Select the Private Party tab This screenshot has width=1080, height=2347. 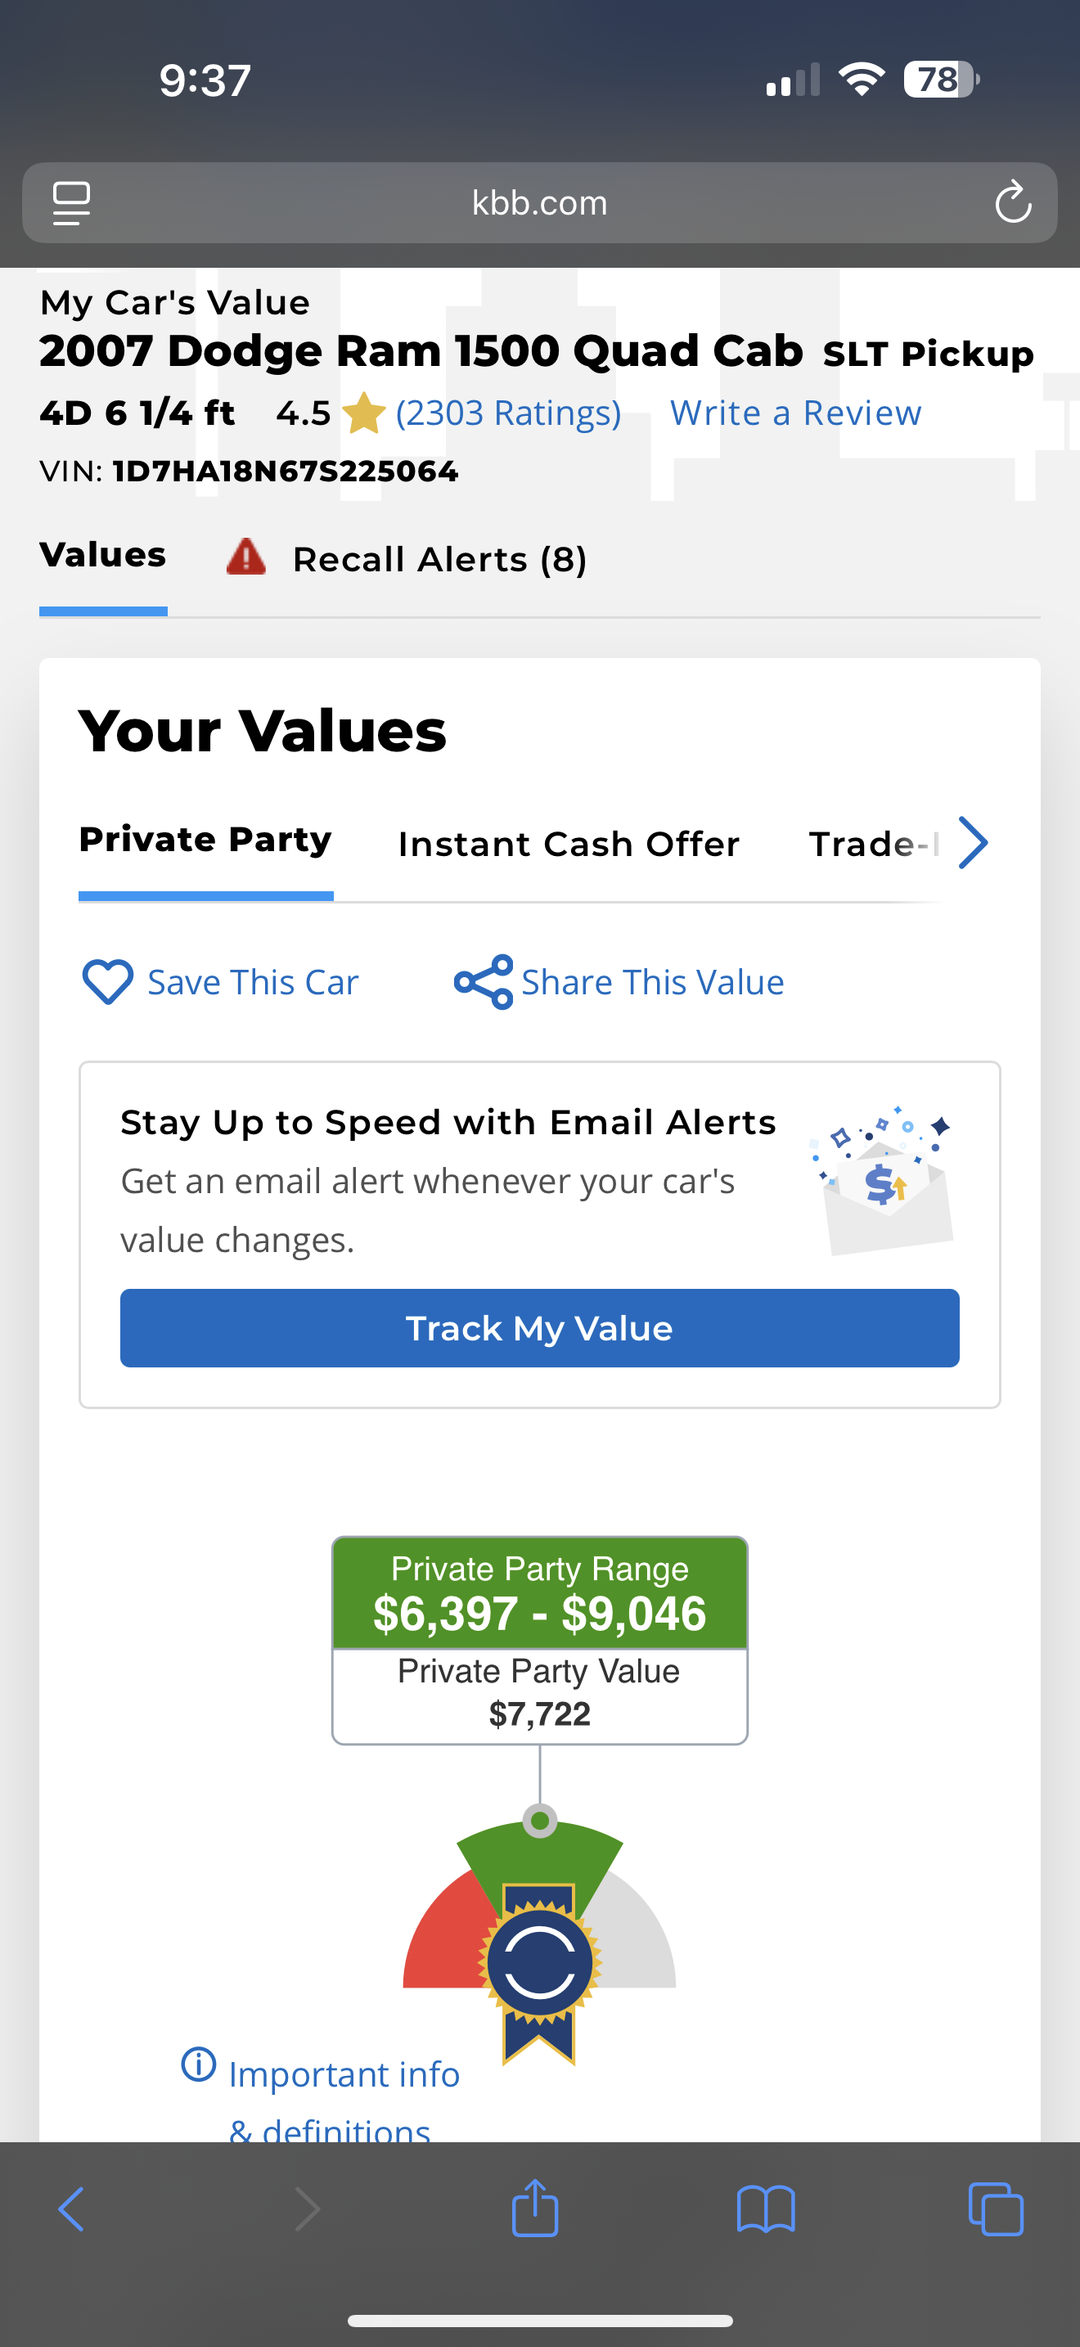pos(205,840)
